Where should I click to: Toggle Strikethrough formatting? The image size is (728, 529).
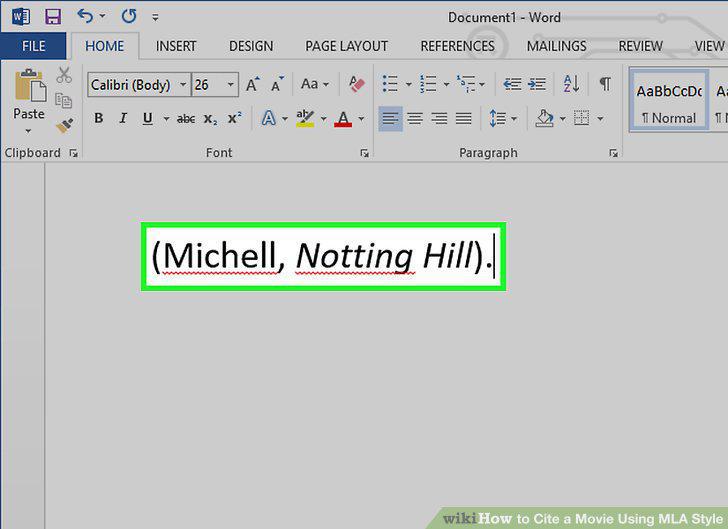[186, 119]
